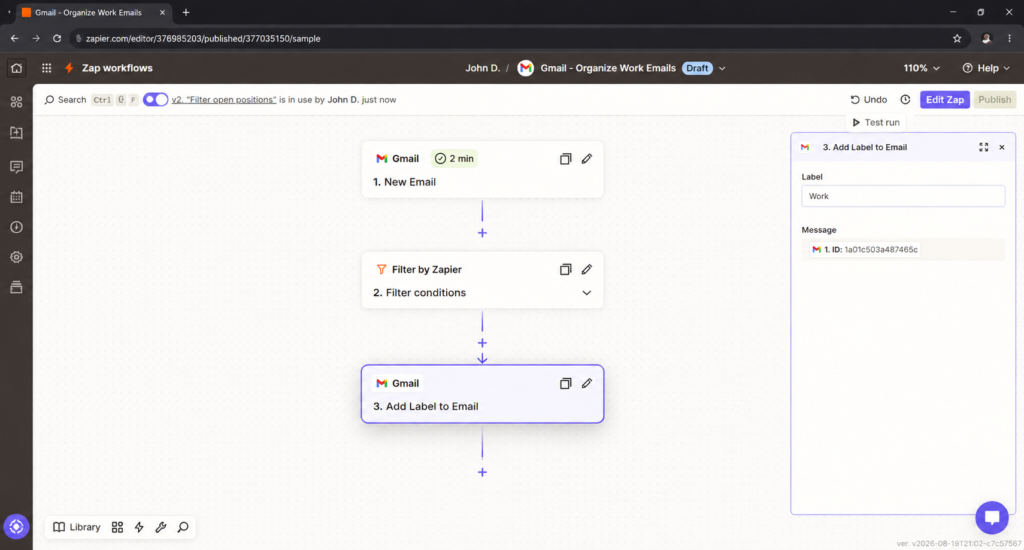Click John D. in the breadcrumb
Image resolution: width=1024 pixels, height=550 pixels.
483,68
